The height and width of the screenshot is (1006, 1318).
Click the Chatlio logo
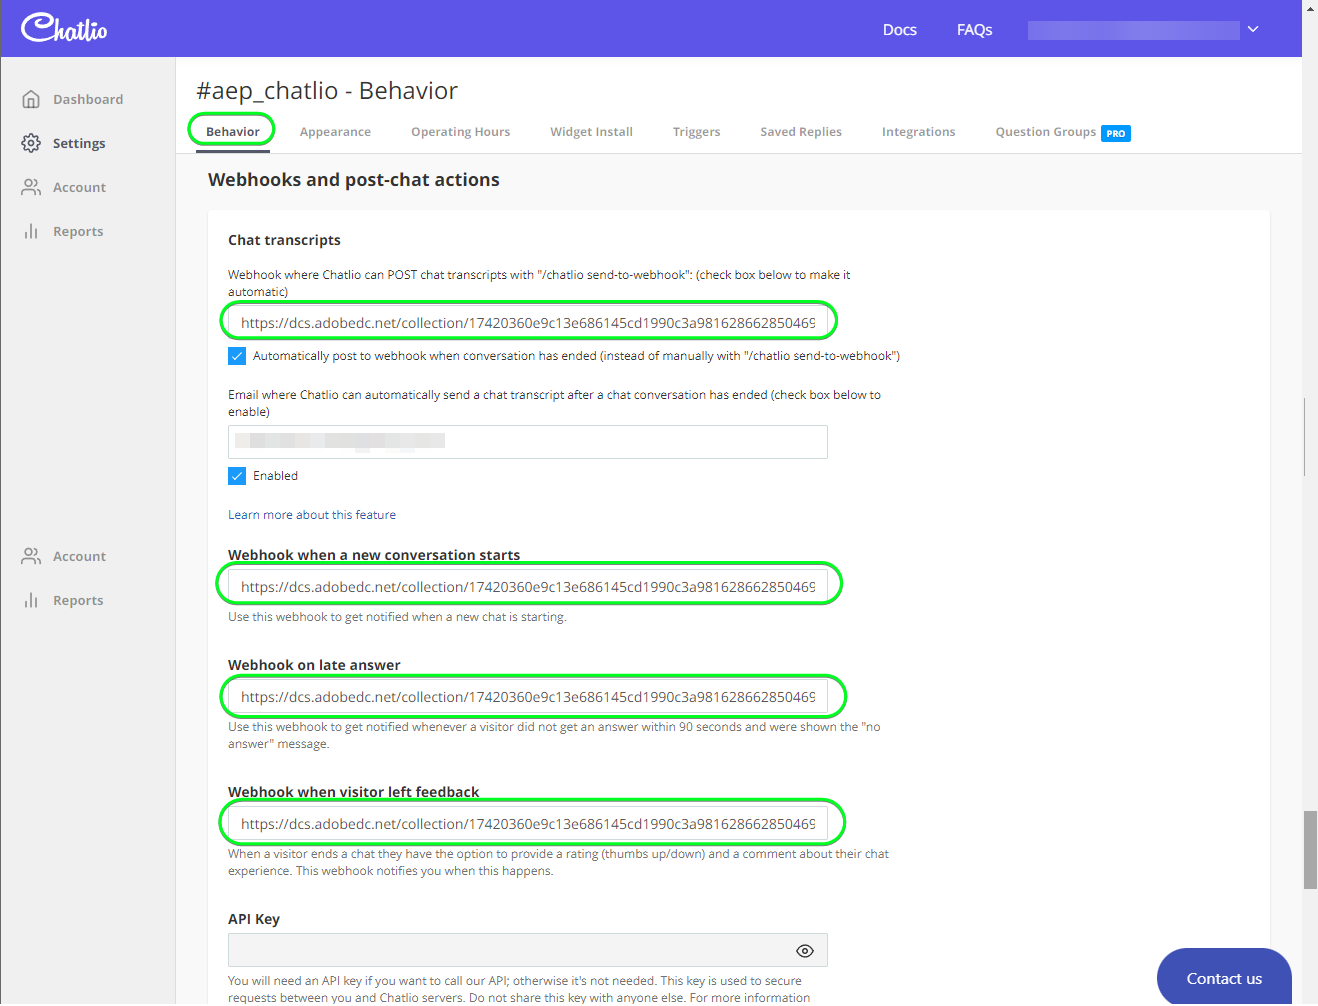tap(64, 28)
